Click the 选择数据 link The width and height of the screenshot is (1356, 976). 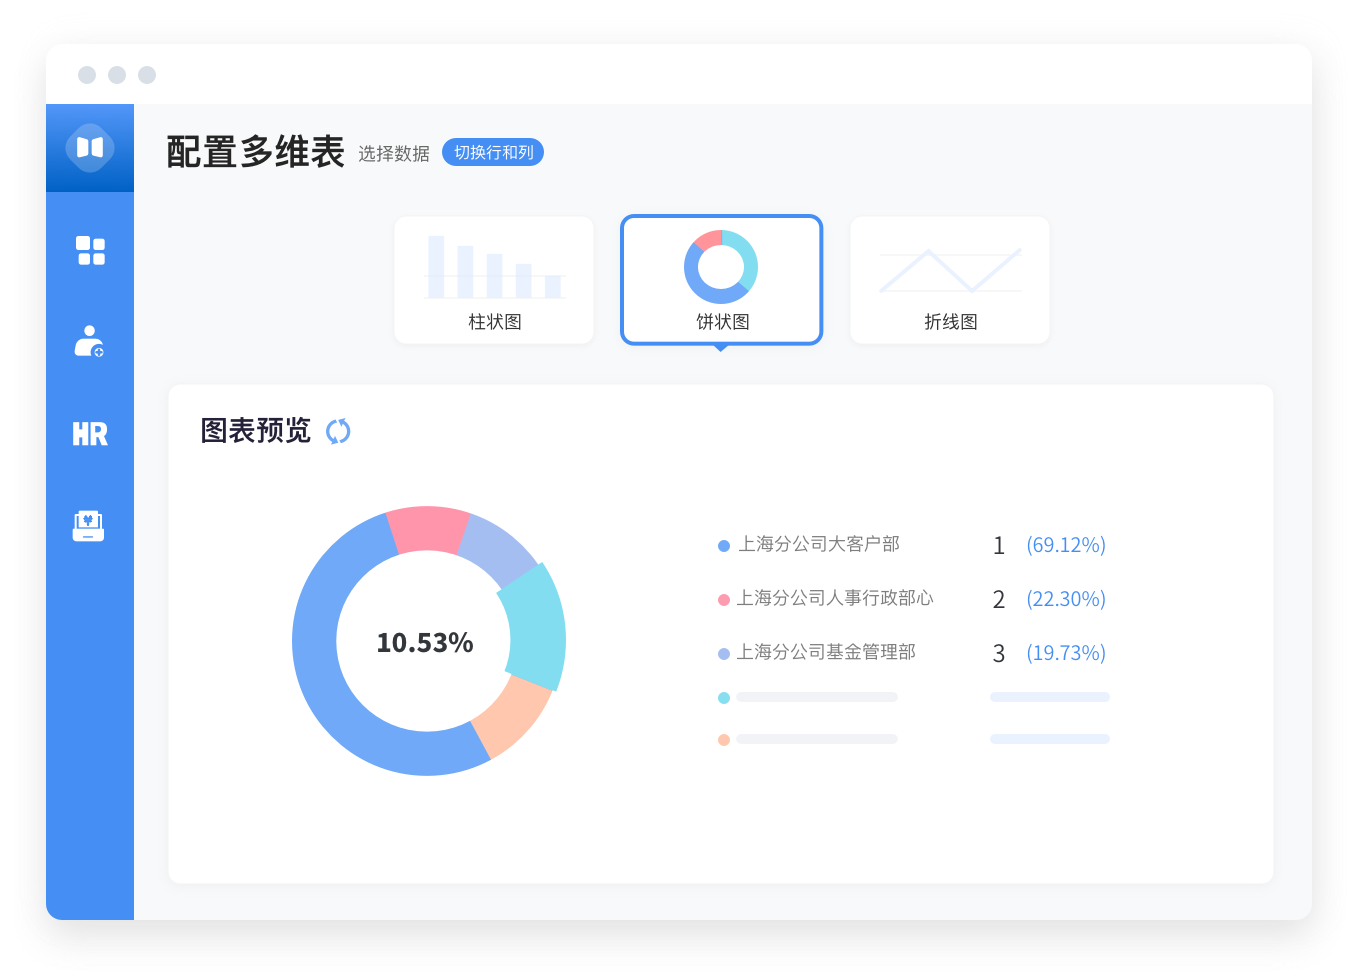394,153
